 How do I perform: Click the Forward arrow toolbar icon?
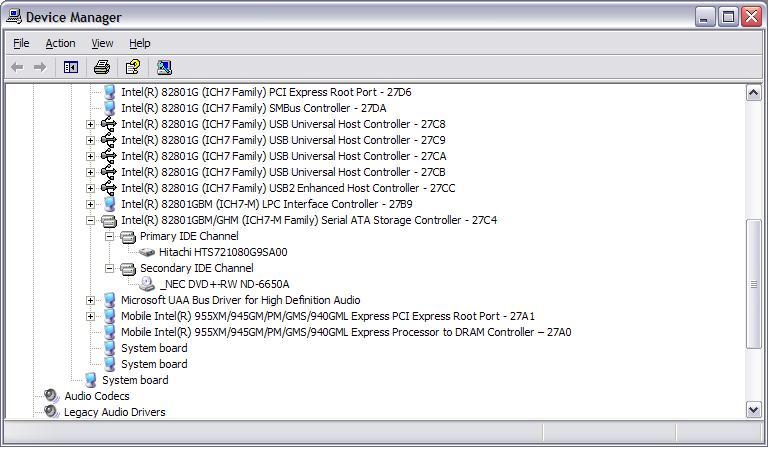tap(40, 67)
